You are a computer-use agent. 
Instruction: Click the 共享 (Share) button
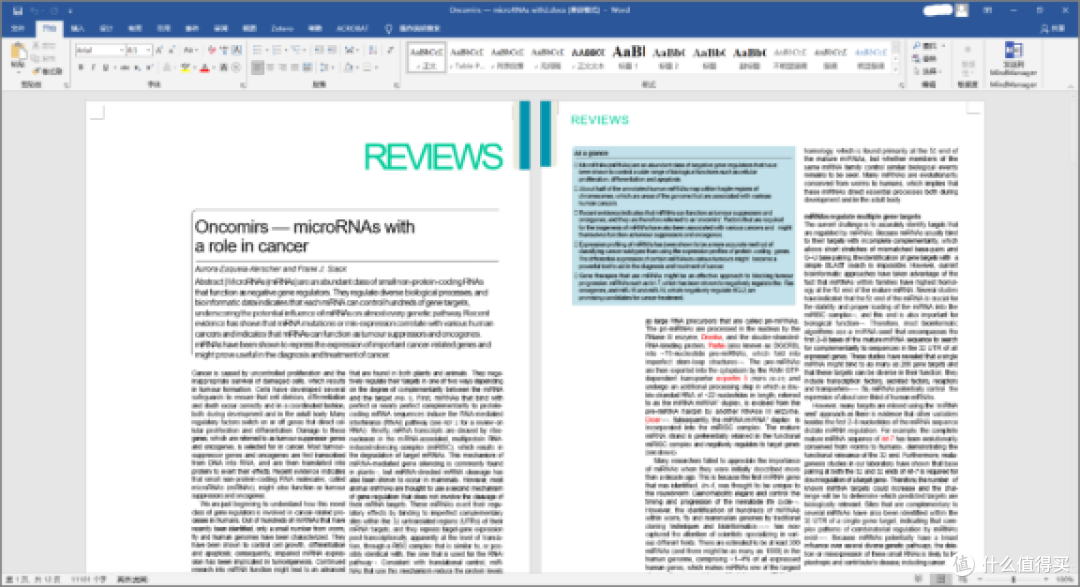[1053, 28]
